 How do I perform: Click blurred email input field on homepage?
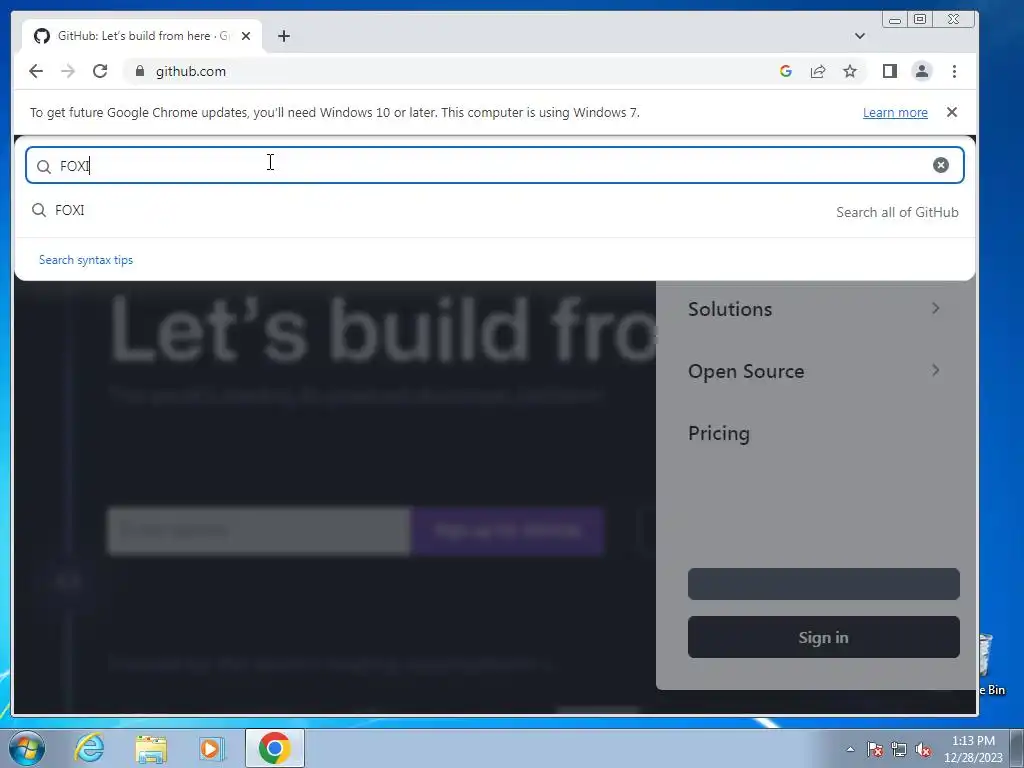(259, 531)
